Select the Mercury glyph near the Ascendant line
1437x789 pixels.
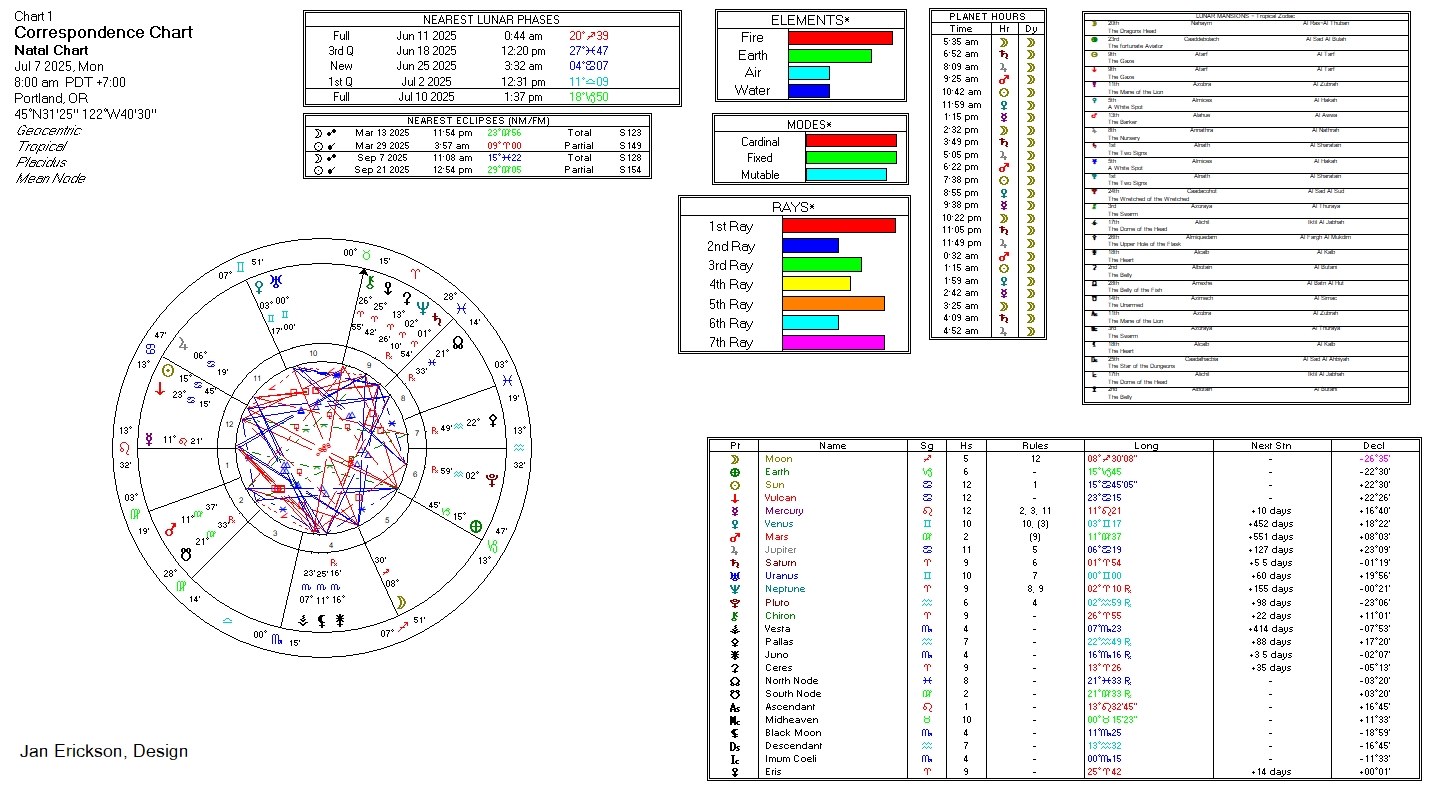[149, 439]
